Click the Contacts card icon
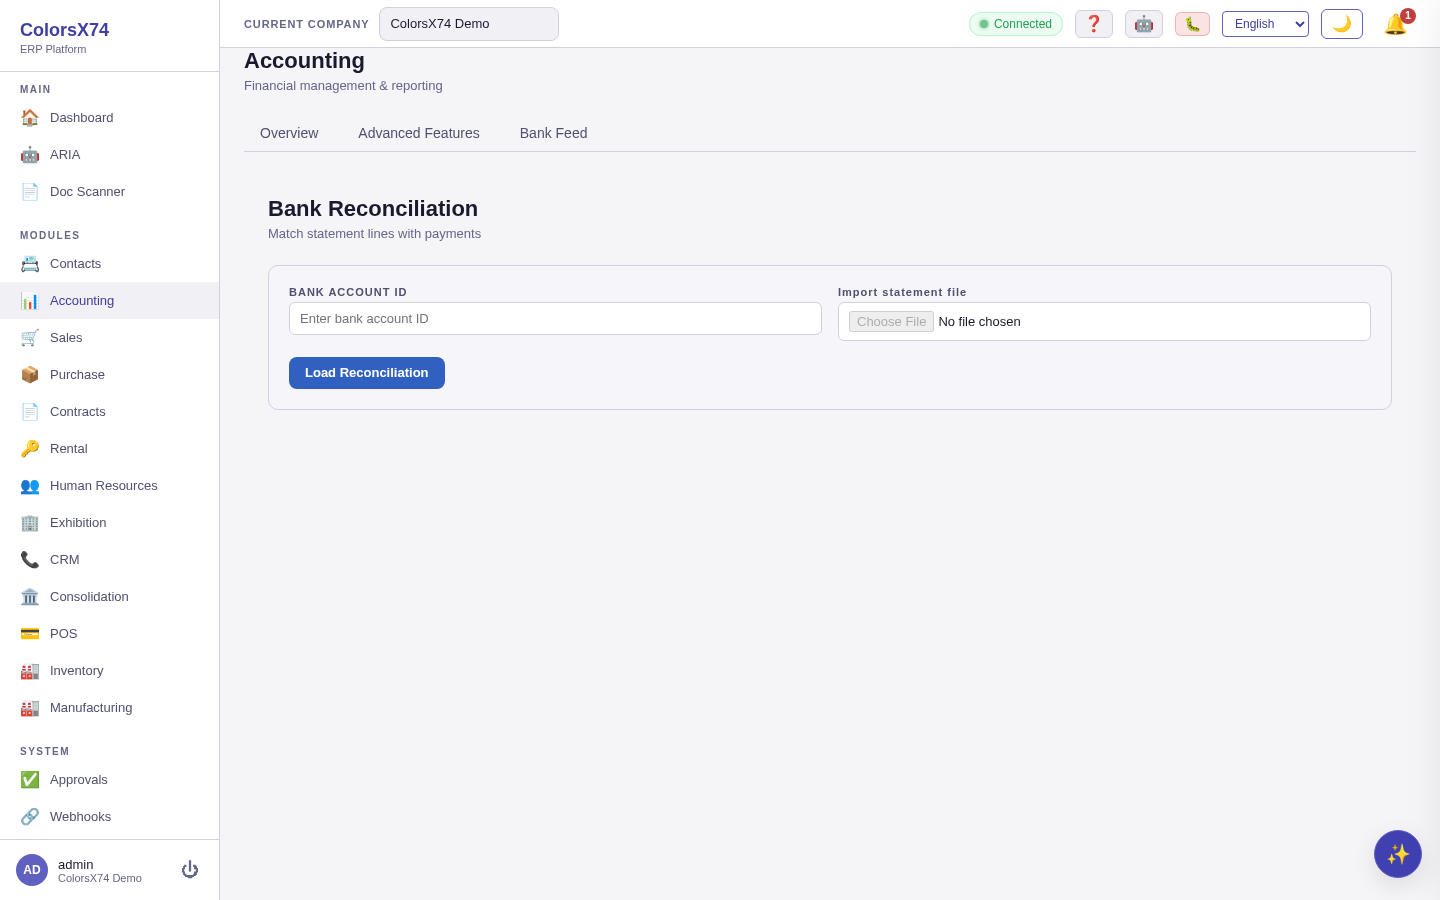Screen dimensions: 1440x900 point(30,263)
